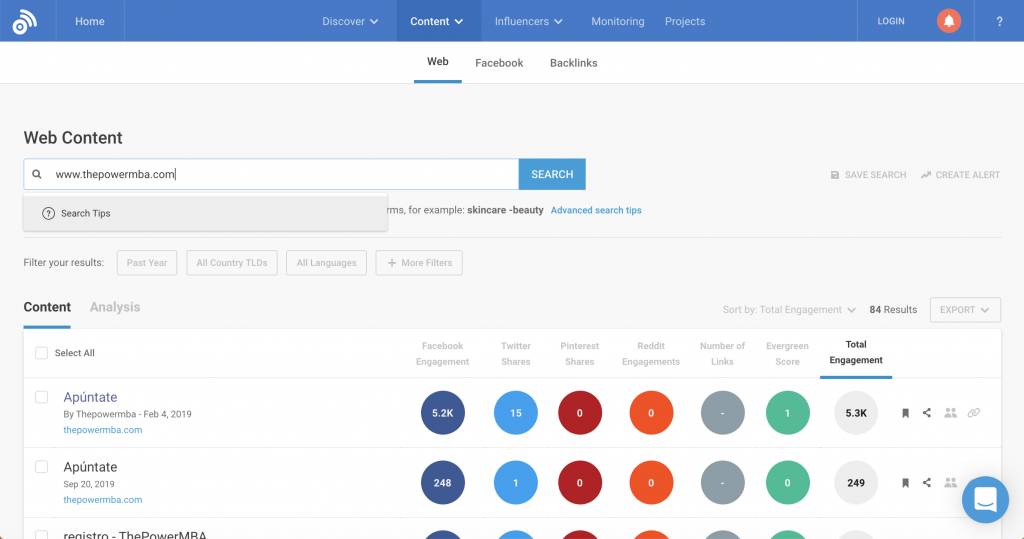
Task: Sort by Total Engagement column header
Action: (x=856, y=352)
